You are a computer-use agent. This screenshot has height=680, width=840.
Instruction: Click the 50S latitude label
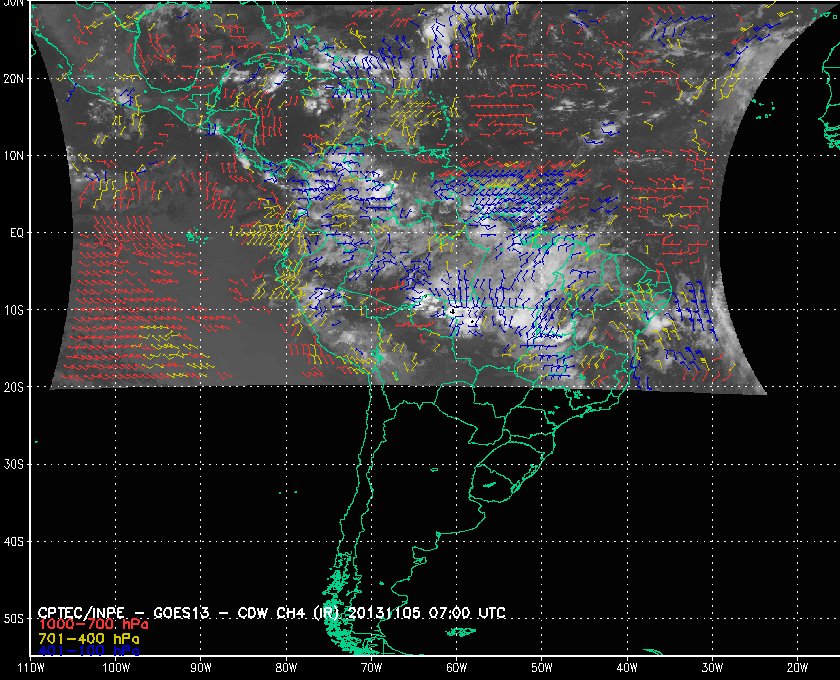(14, 619)
